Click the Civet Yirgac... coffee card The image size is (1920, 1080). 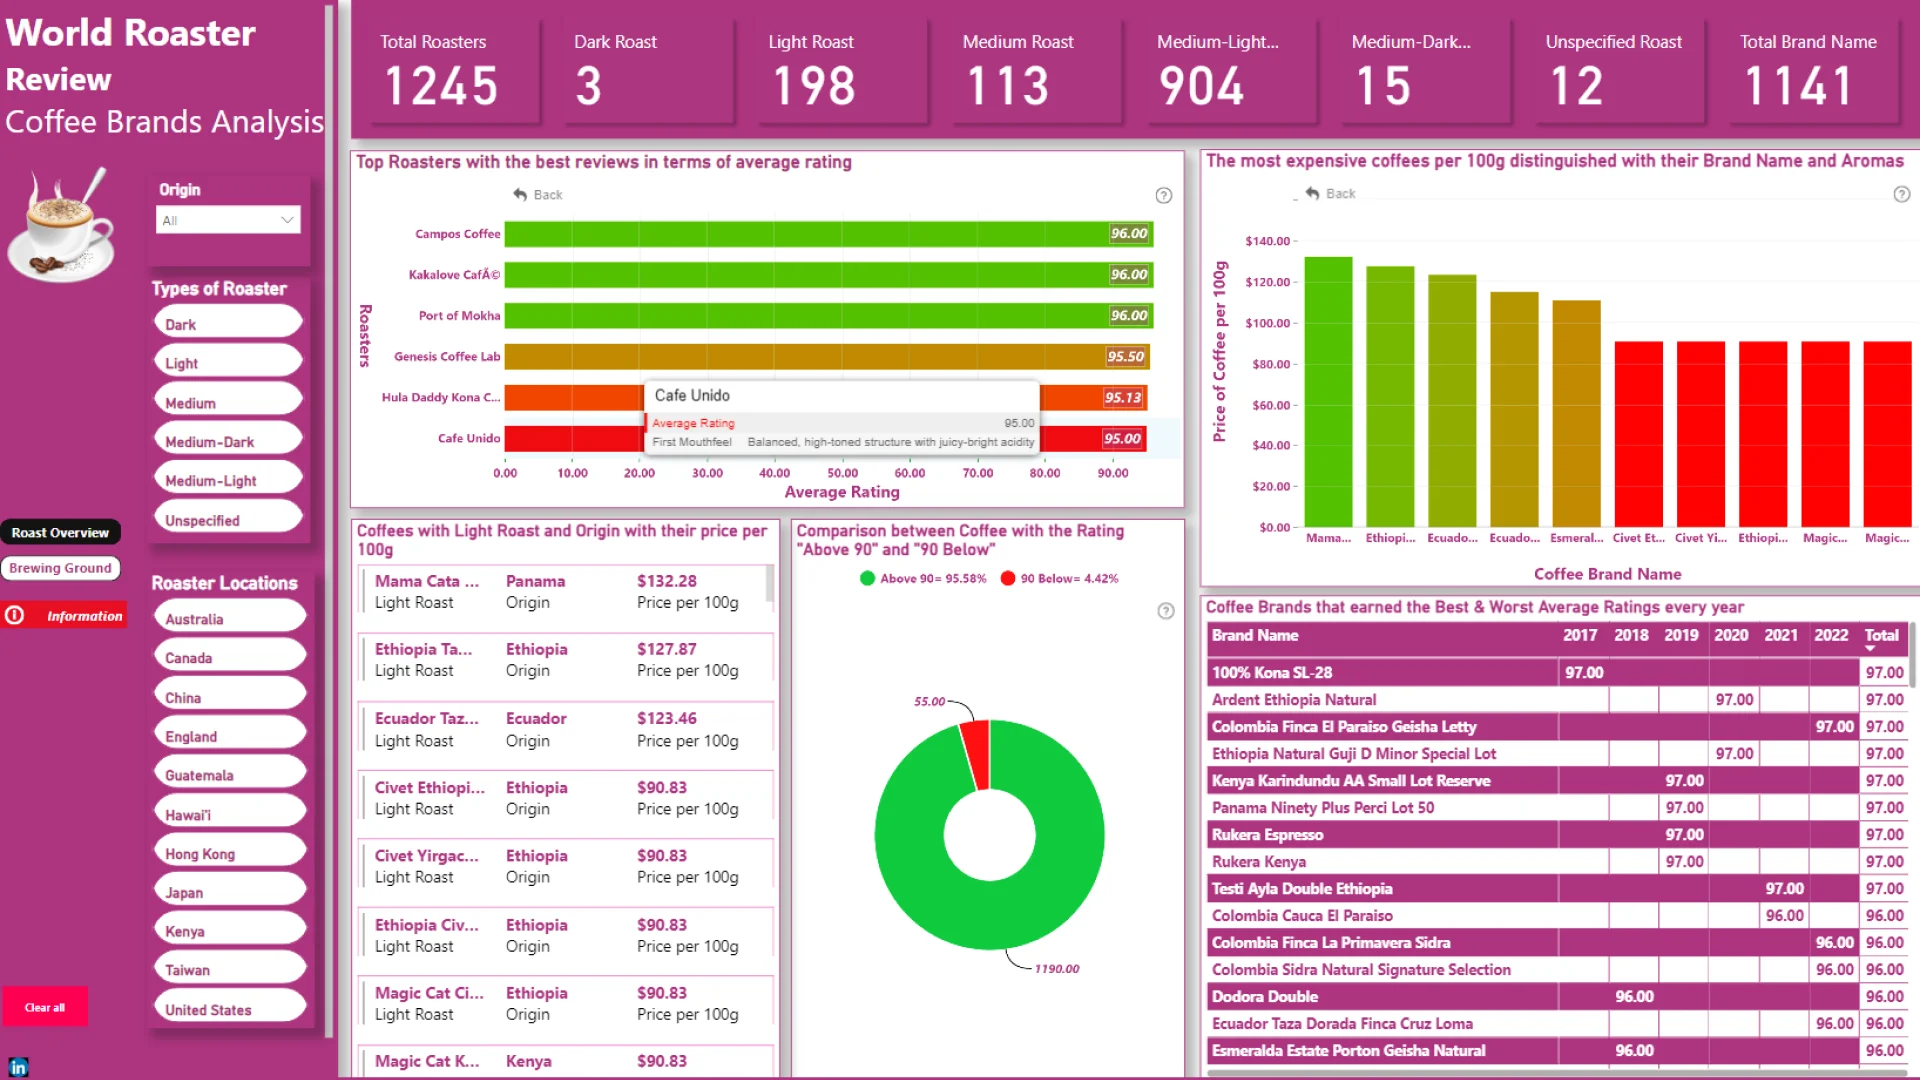click(x=565, y=866)
